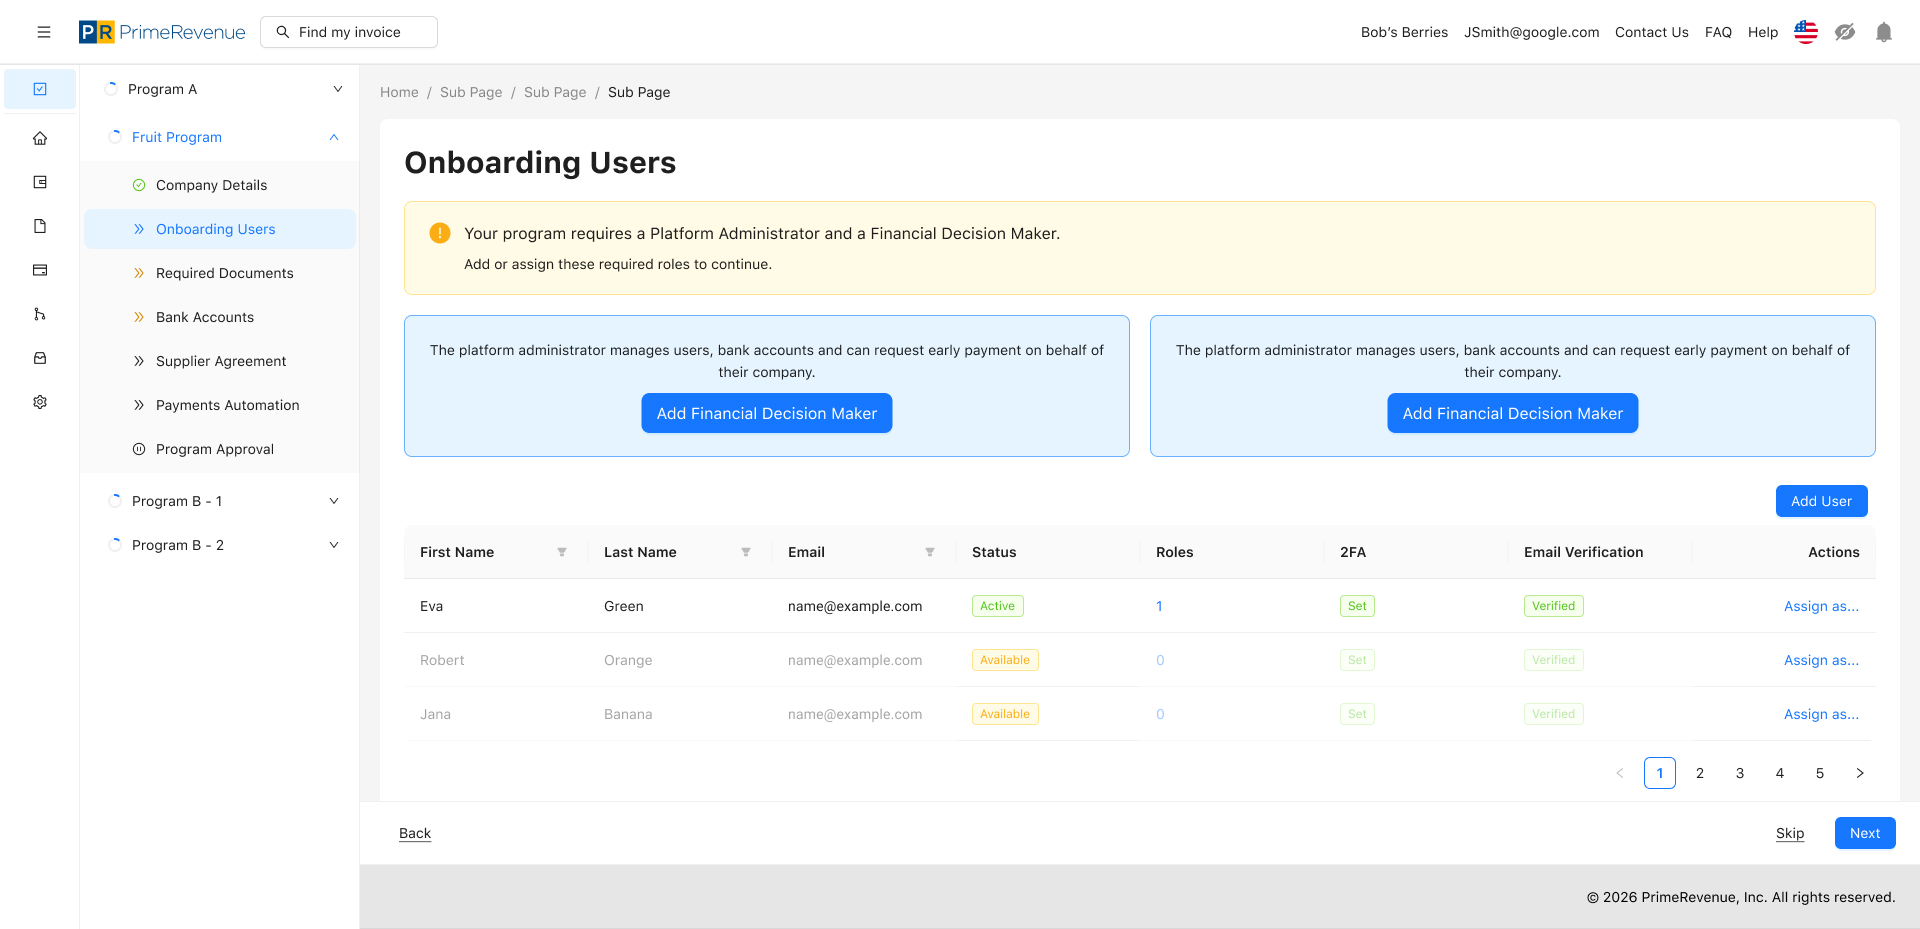Click the green check beside Company Details

[139, 185]
